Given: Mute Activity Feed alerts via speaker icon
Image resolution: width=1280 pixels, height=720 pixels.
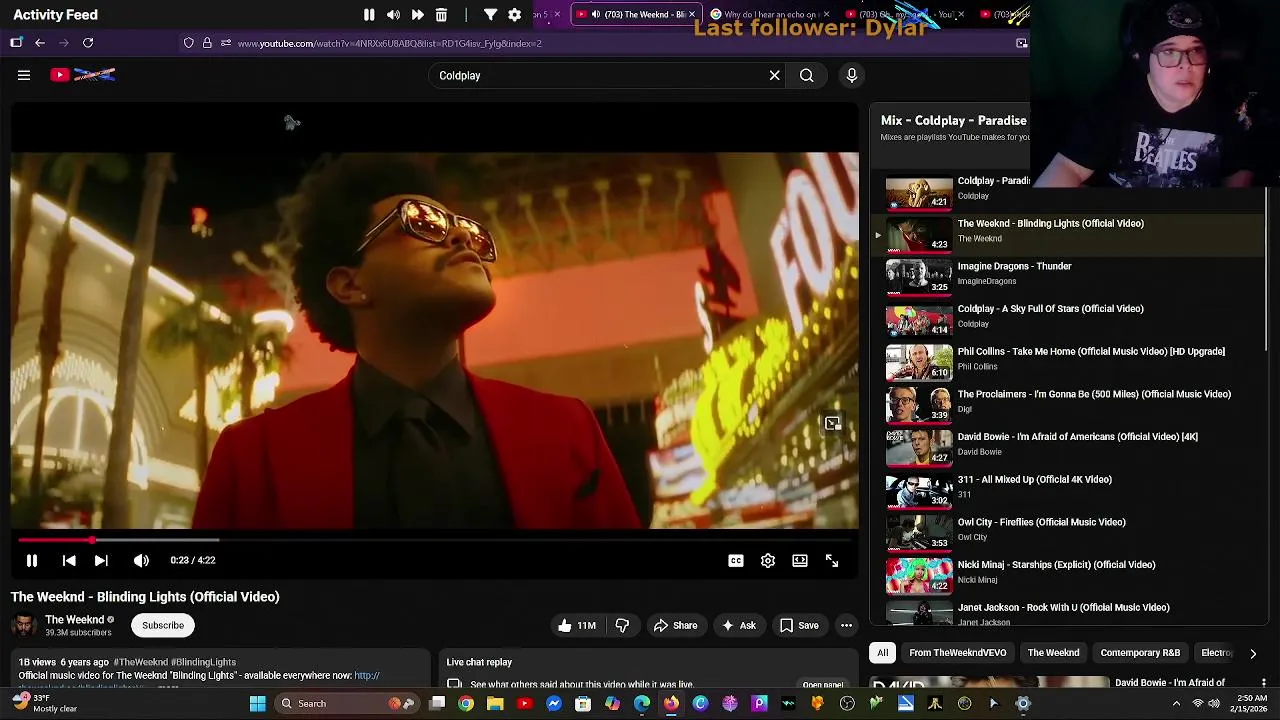Looking at the screenshot, I should [x=393, y=15].
